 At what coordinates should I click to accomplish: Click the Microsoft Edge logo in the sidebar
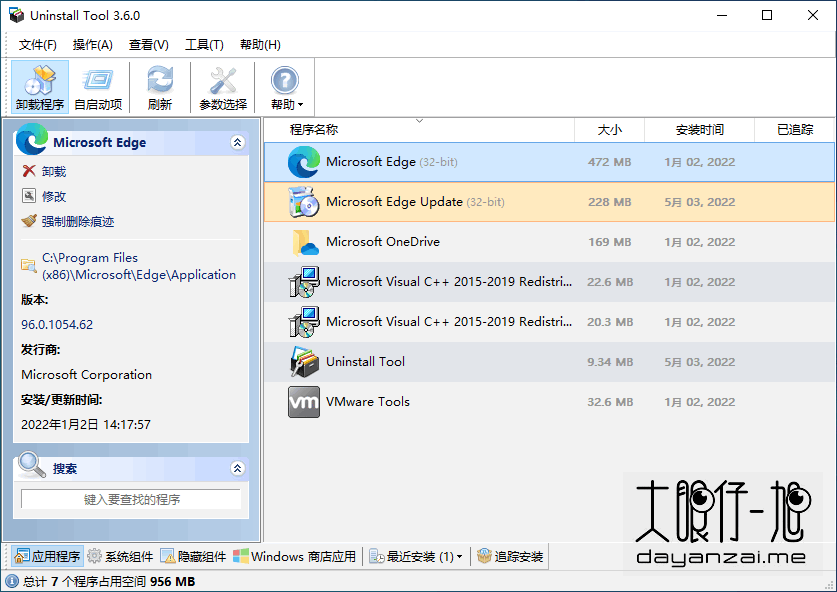pyautogui.click(x=31, y=139)
